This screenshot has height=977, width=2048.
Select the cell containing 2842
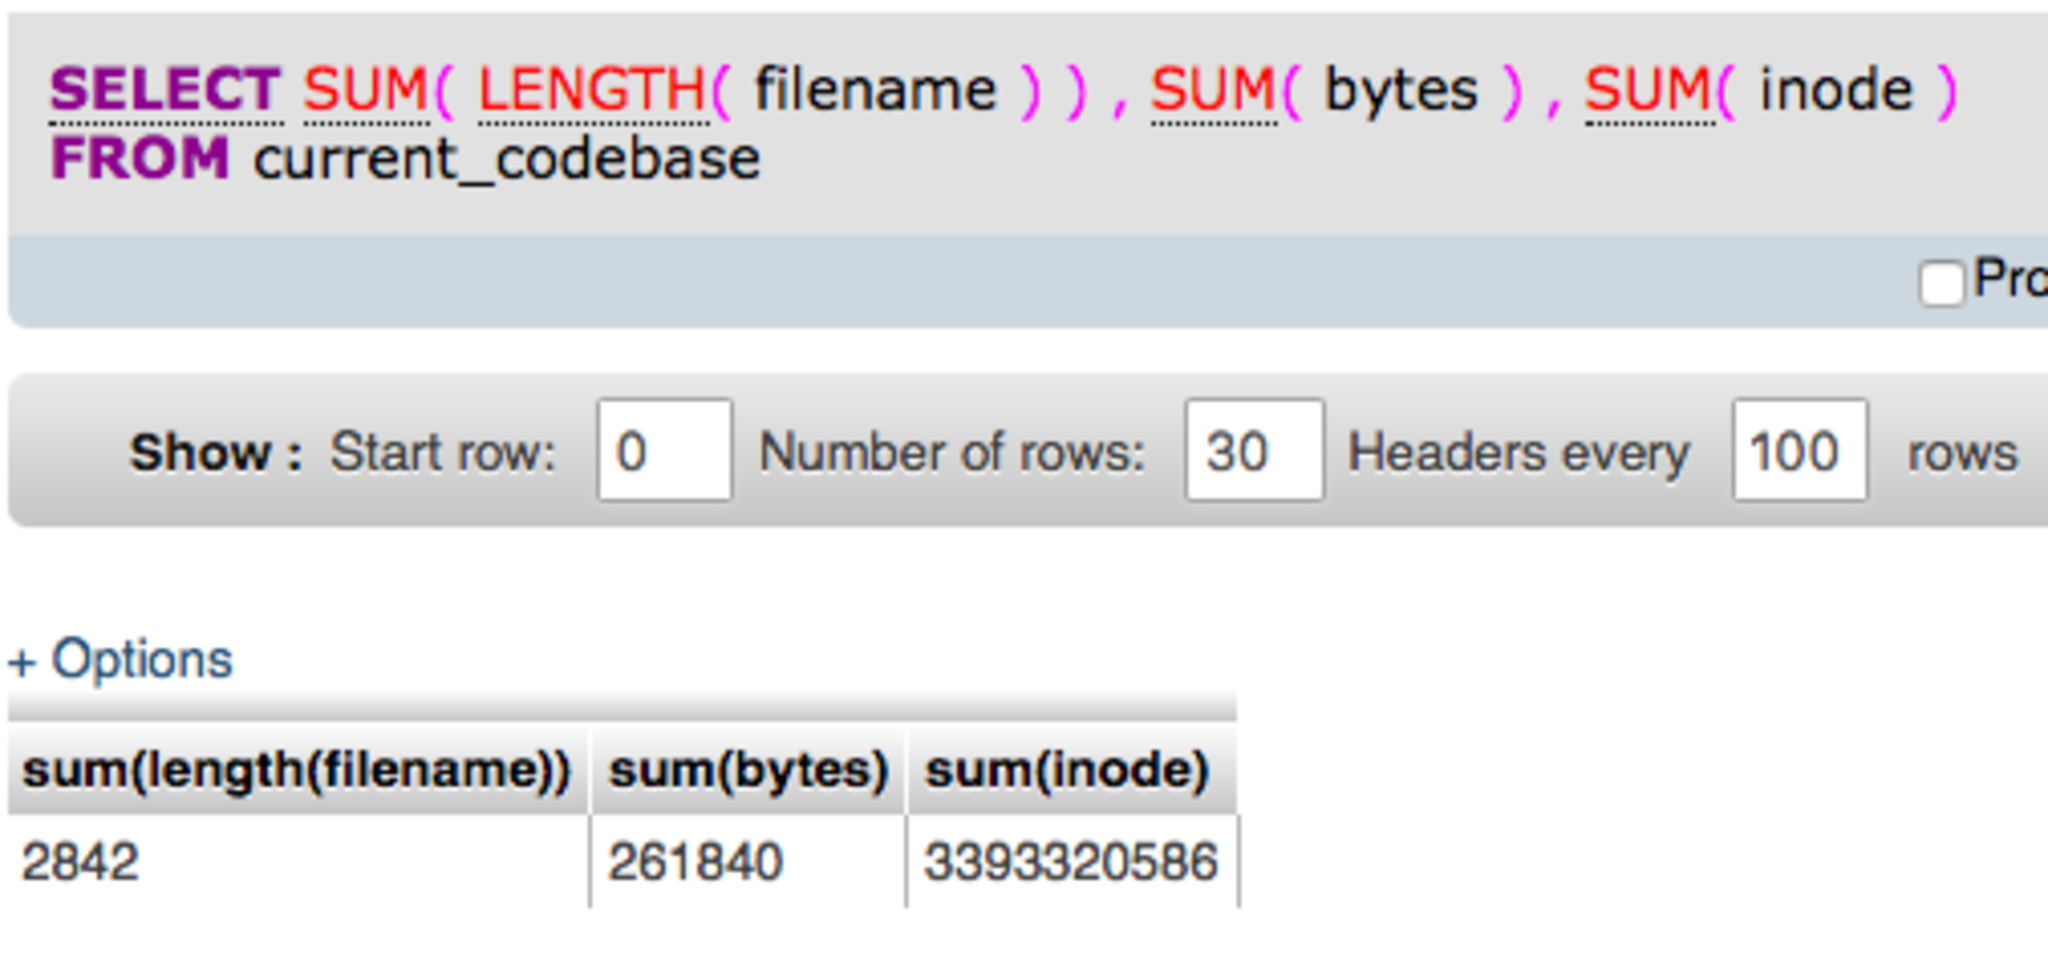80,862
